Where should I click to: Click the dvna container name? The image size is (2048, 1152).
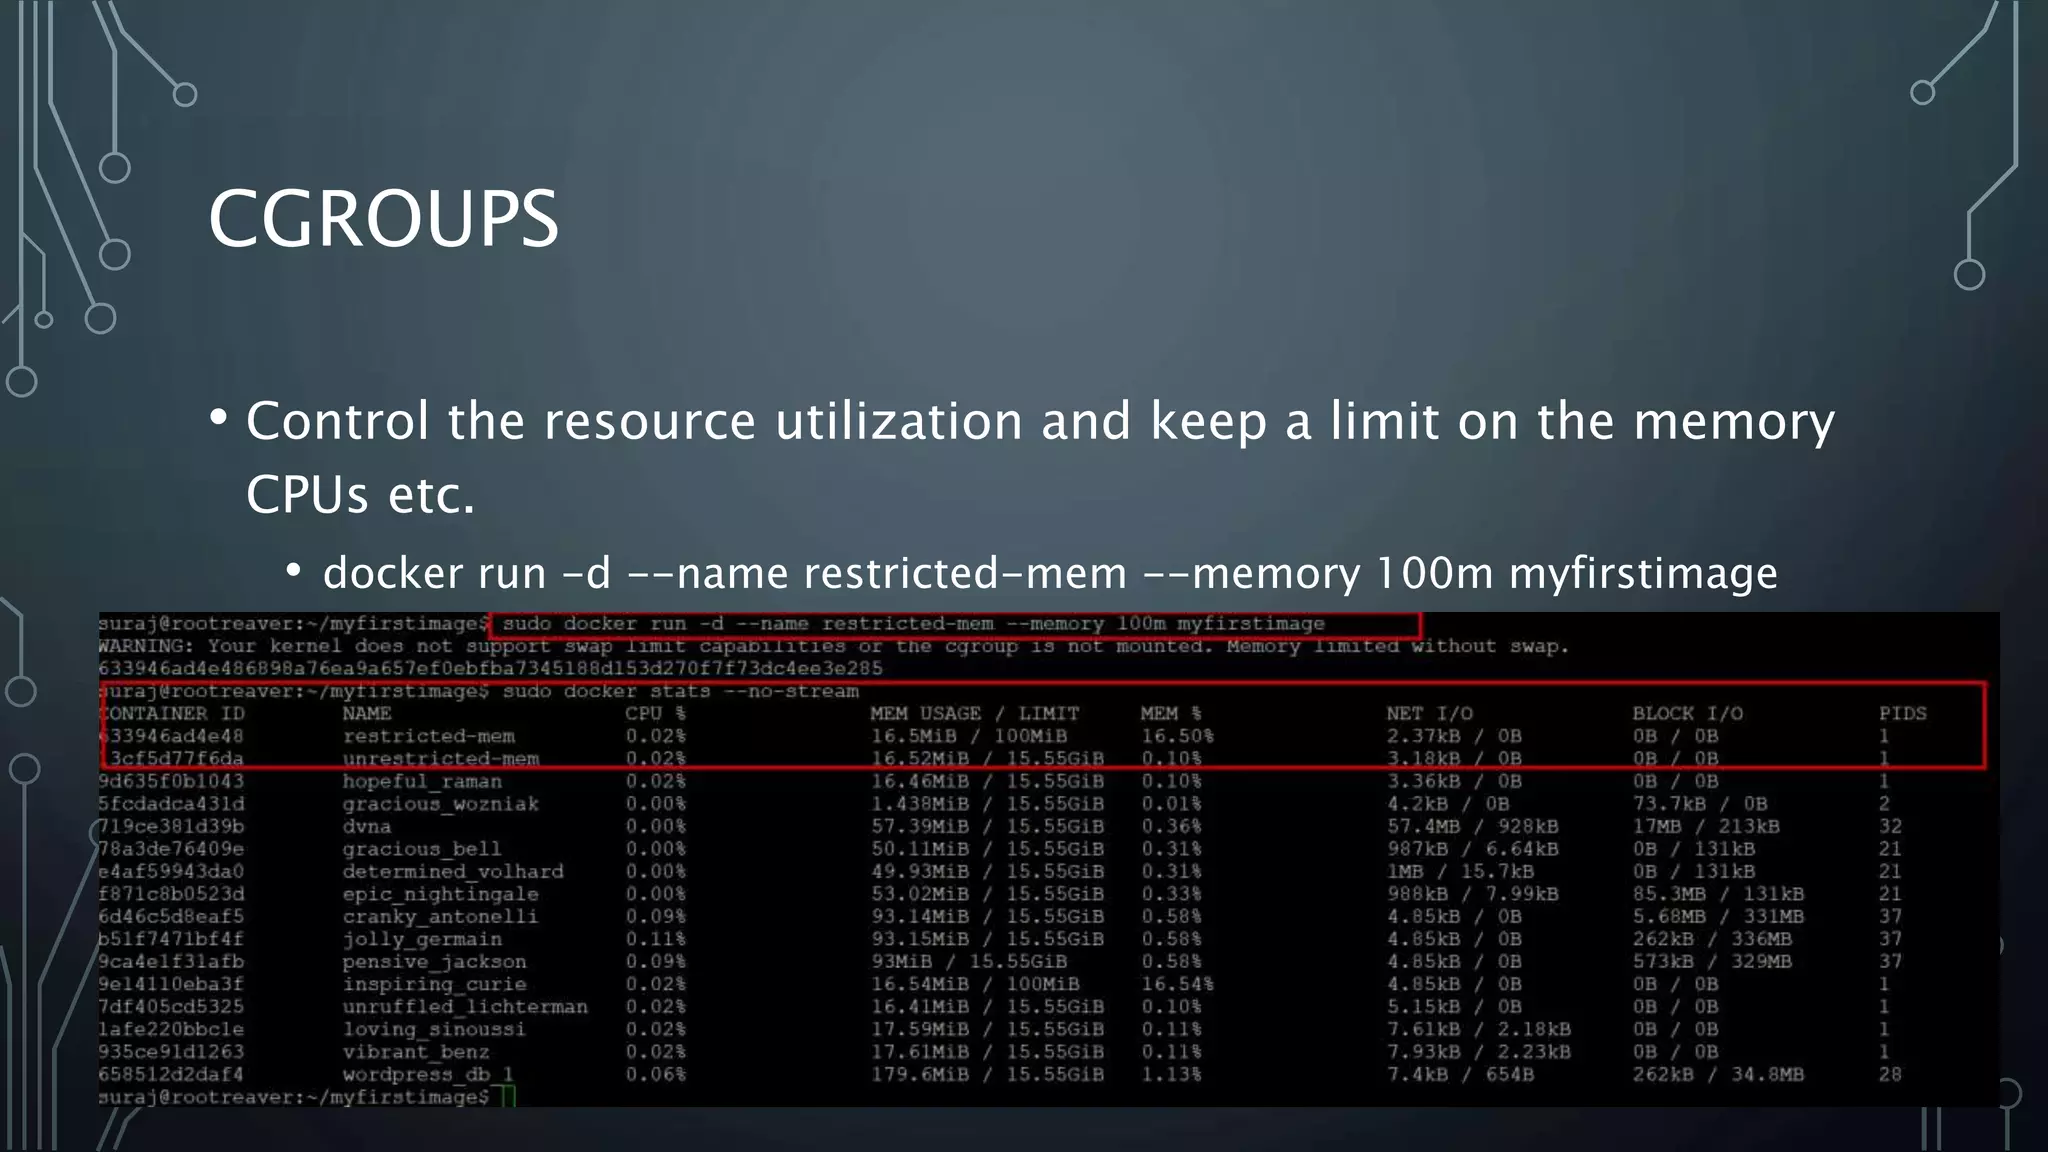(366, 827)
